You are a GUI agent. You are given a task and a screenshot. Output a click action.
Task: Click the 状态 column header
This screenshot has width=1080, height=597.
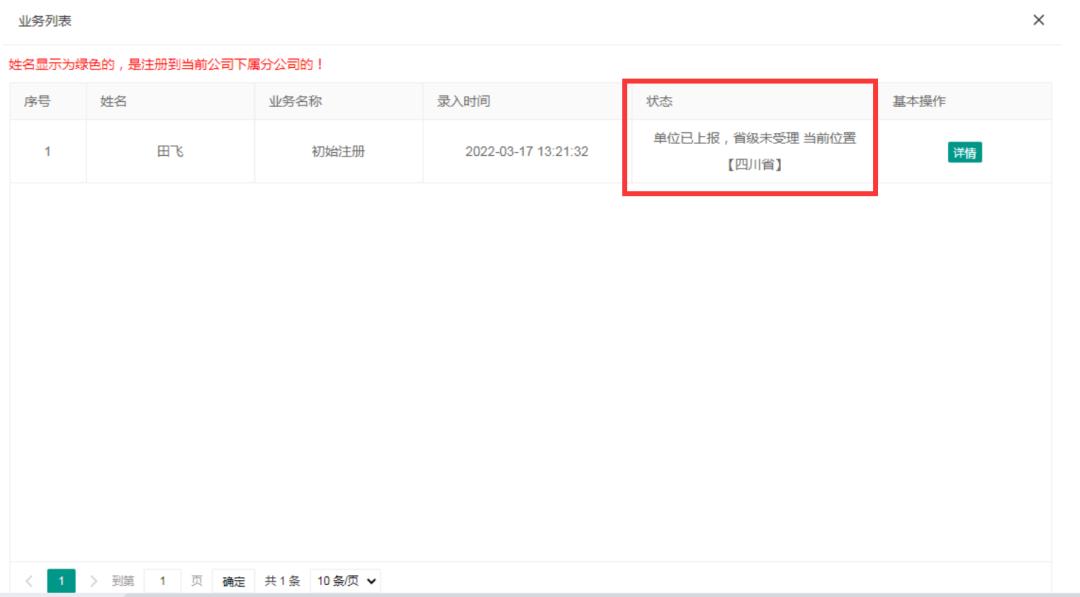pos(660,101)
